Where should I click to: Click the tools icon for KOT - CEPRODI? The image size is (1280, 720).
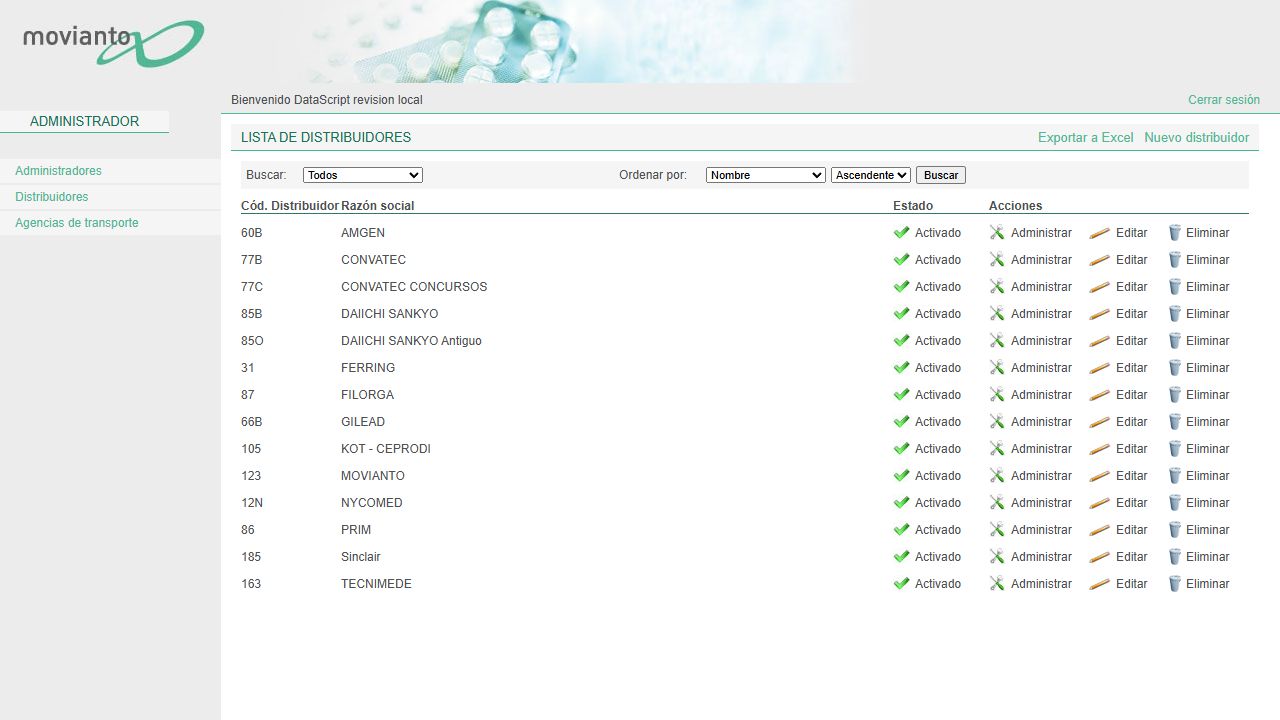coord(996,449)
